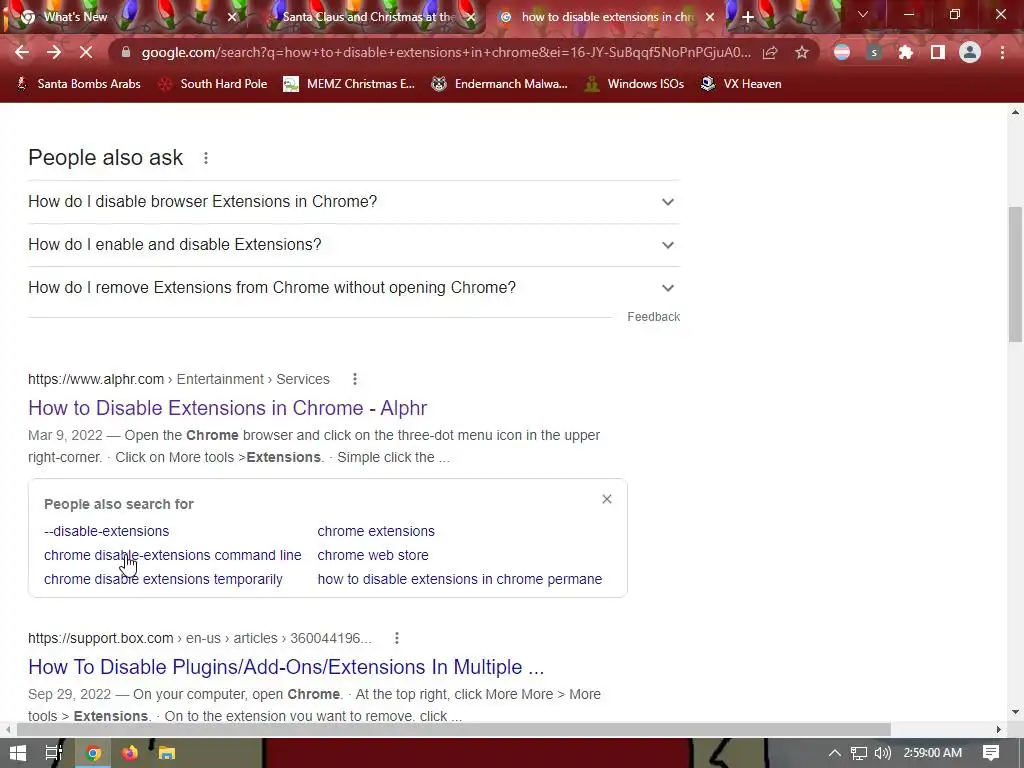Click the forward navigation arrow
Viewport: 1024px width, 768px height.
click(x=54, y=52)
